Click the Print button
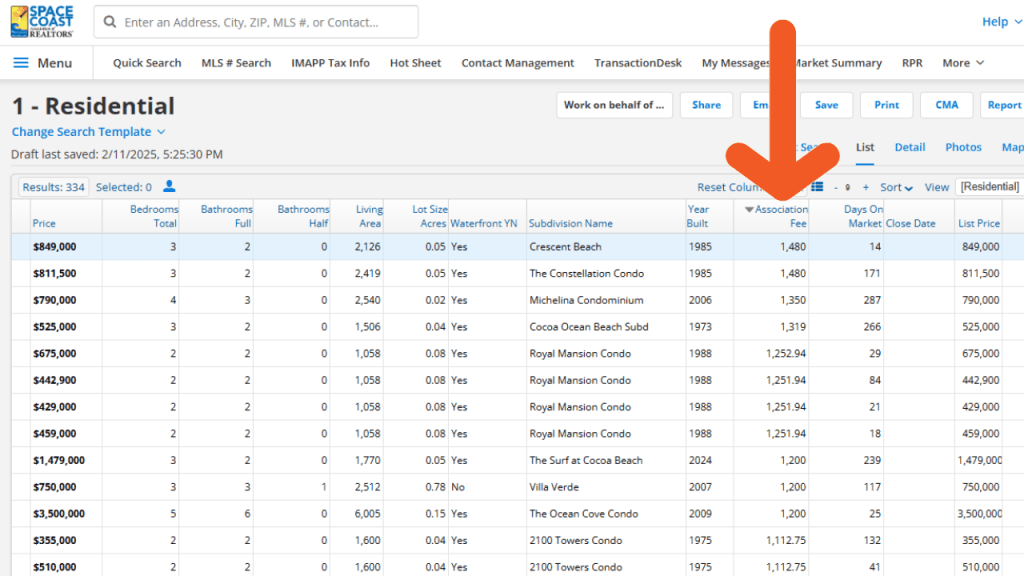This screenshot has width=1024, height=576. click(x=886, y=104)
